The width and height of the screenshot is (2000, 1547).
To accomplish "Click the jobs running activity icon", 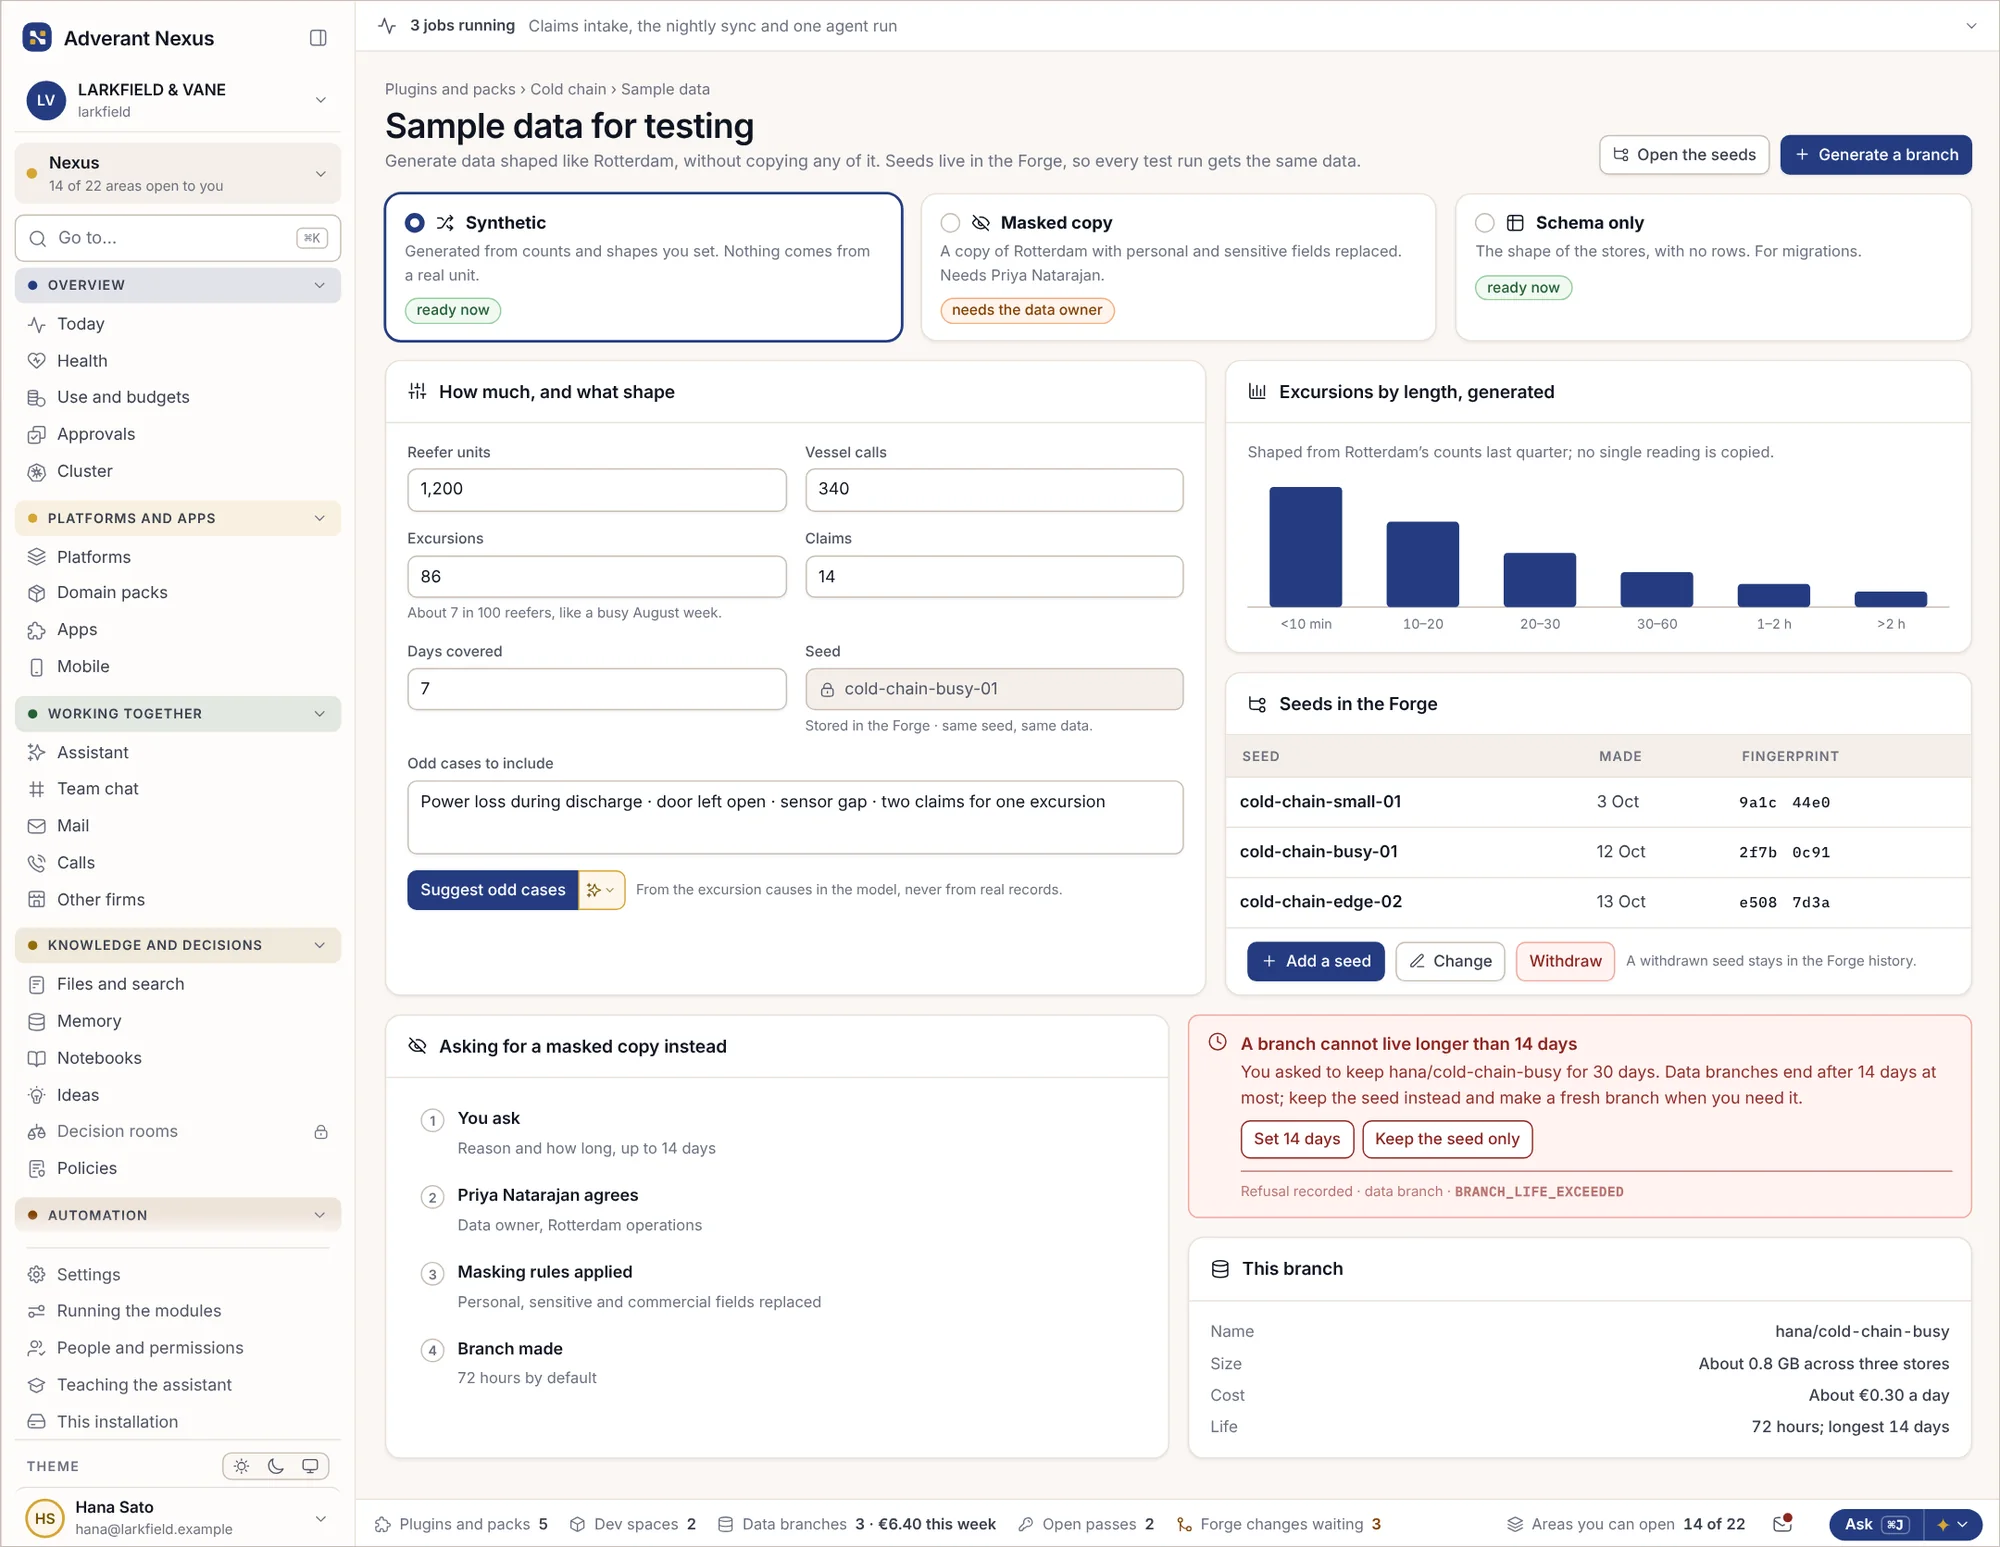I will point(387,26).
